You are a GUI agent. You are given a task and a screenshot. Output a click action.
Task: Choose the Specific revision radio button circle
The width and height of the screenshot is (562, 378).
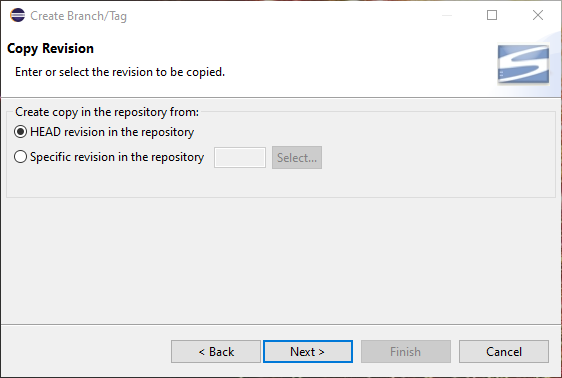point(20,157)
